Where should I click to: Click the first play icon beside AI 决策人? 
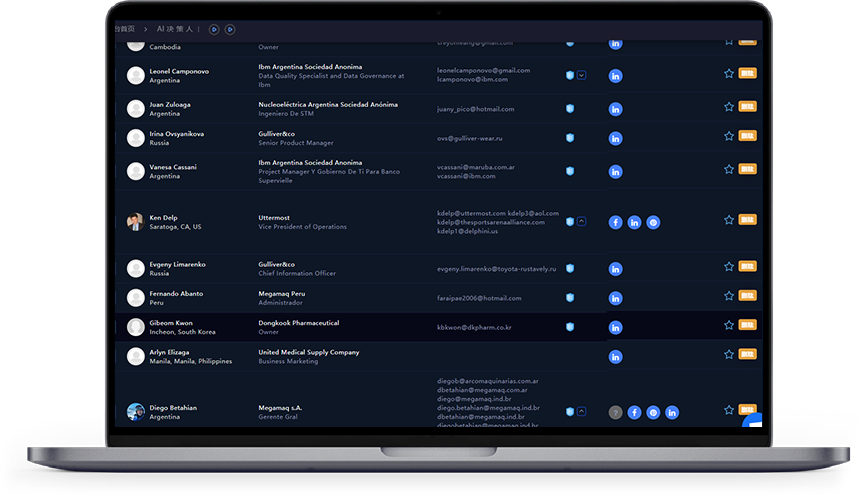(214, 29)
